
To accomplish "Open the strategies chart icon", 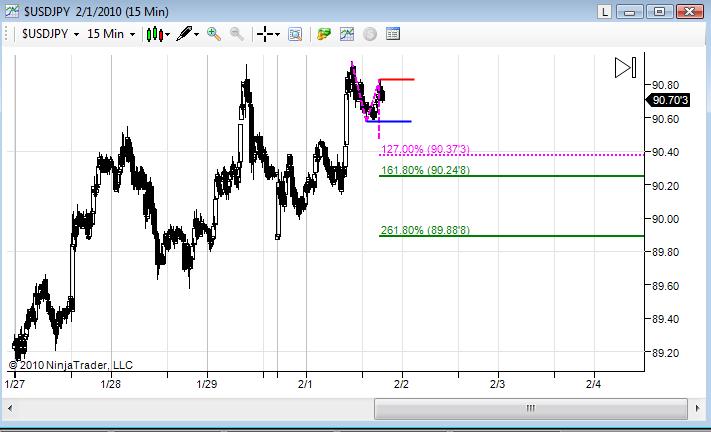I will (347, 34).
